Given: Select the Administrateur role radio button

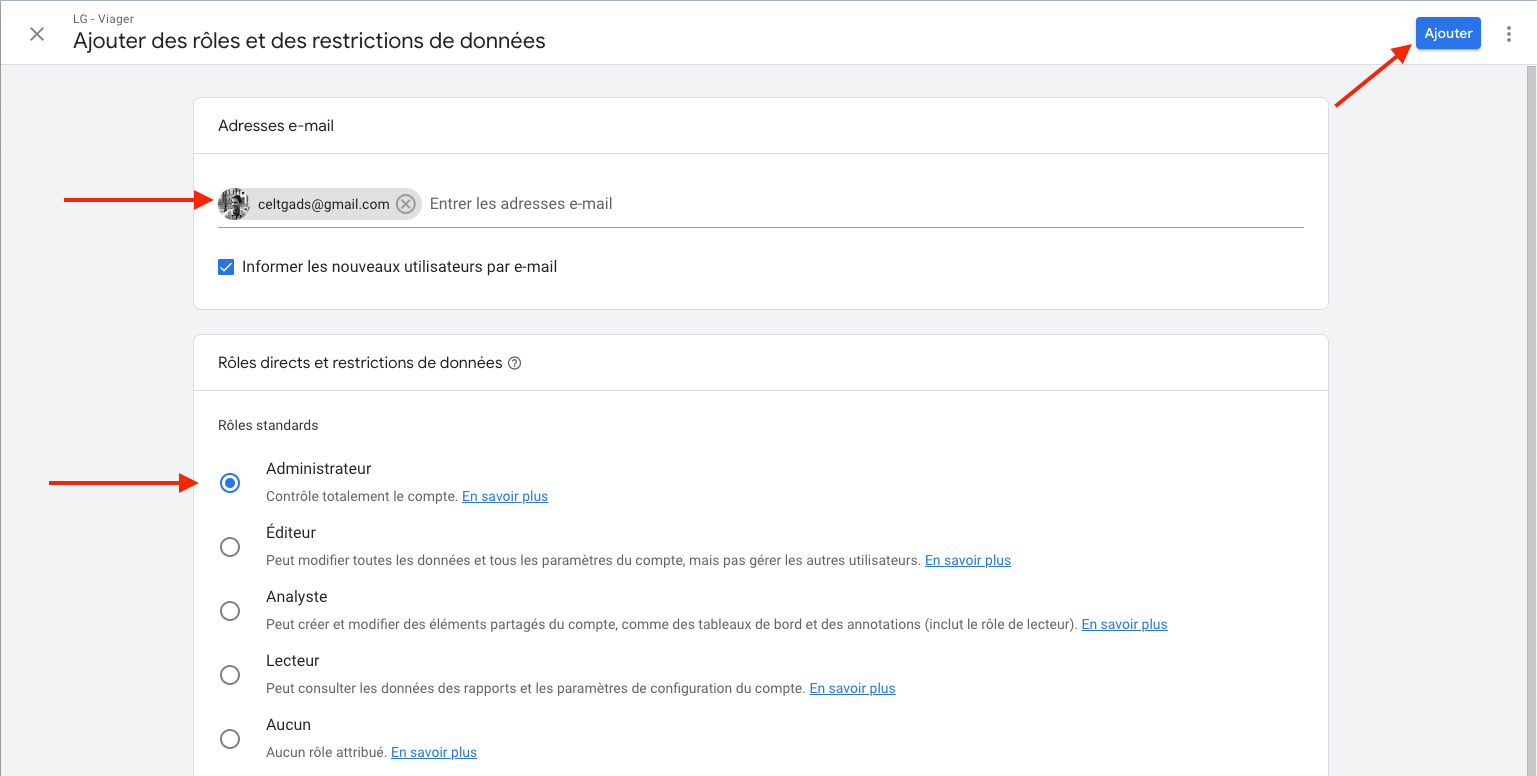Looking at the screenshot, I should click(x=230, y=483).
